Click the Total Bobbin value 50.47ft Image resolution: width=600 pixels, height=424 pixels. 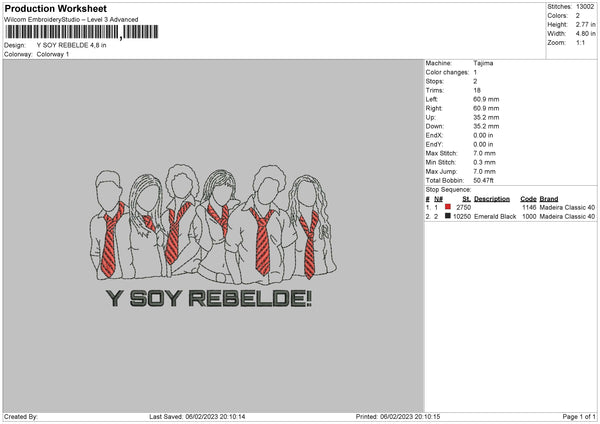coord(484,181)
